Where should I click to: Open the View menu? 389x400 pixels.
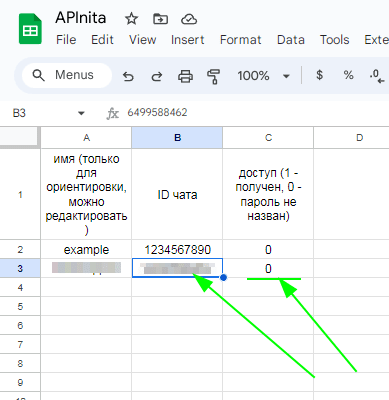143,40
